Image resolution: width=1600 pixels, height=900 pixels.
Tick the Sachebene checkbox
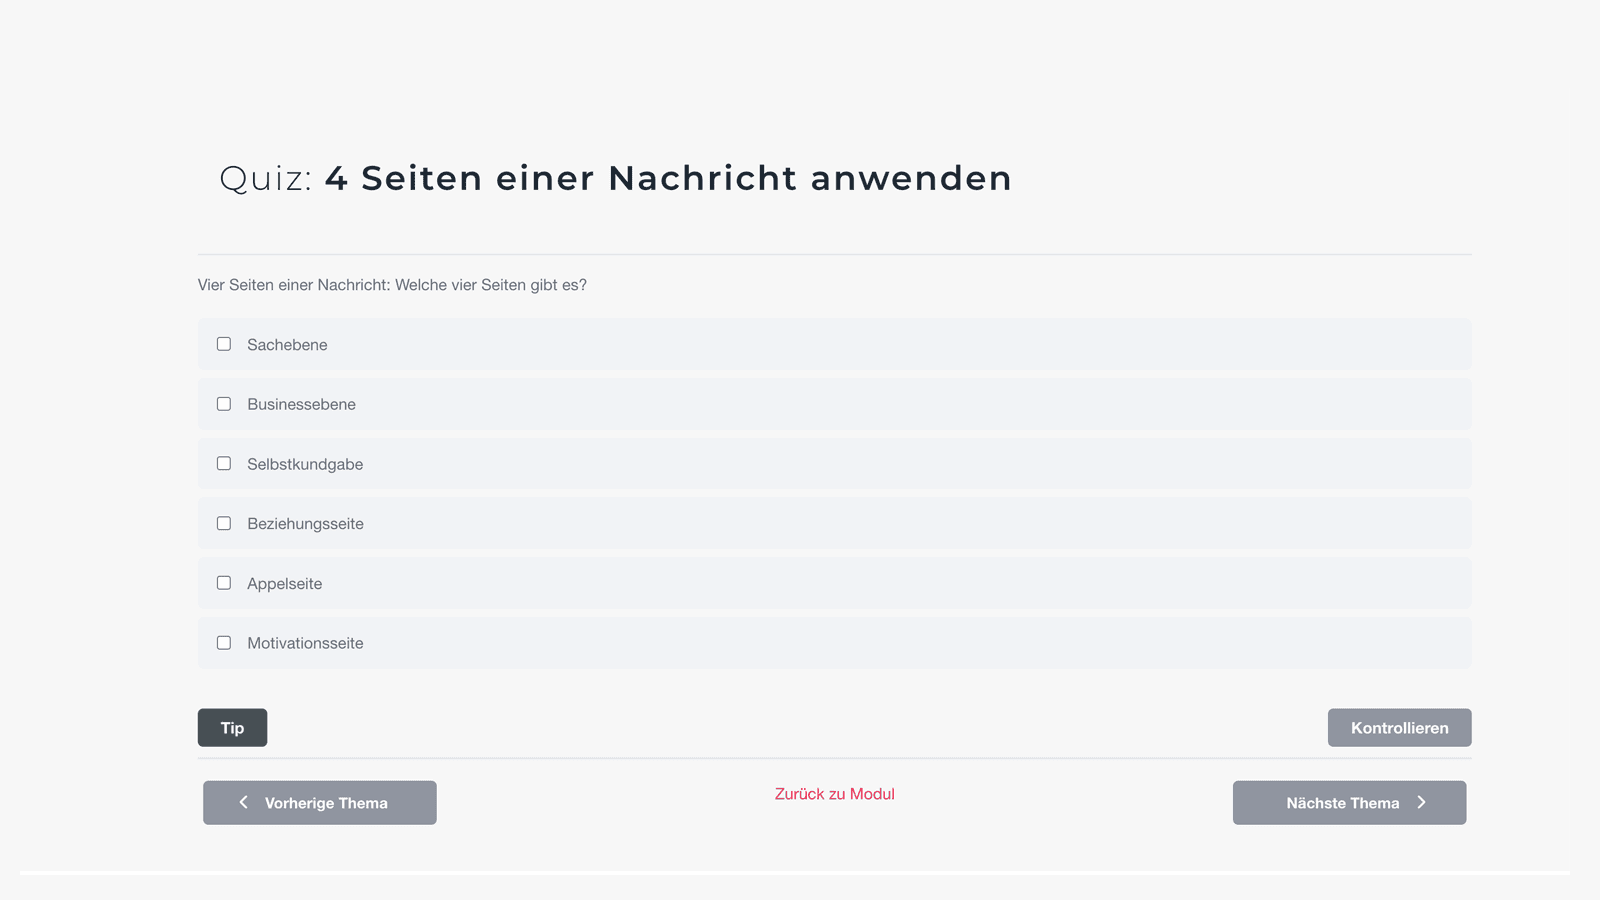pyautogui.click(x=224, y=344)
